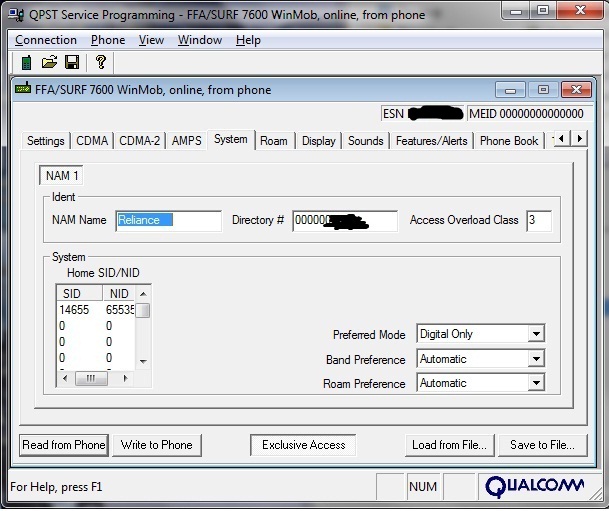The image size is (609, 511).
Task: Click the NUM indicator in status bar
Action: (x=423, y=487)
